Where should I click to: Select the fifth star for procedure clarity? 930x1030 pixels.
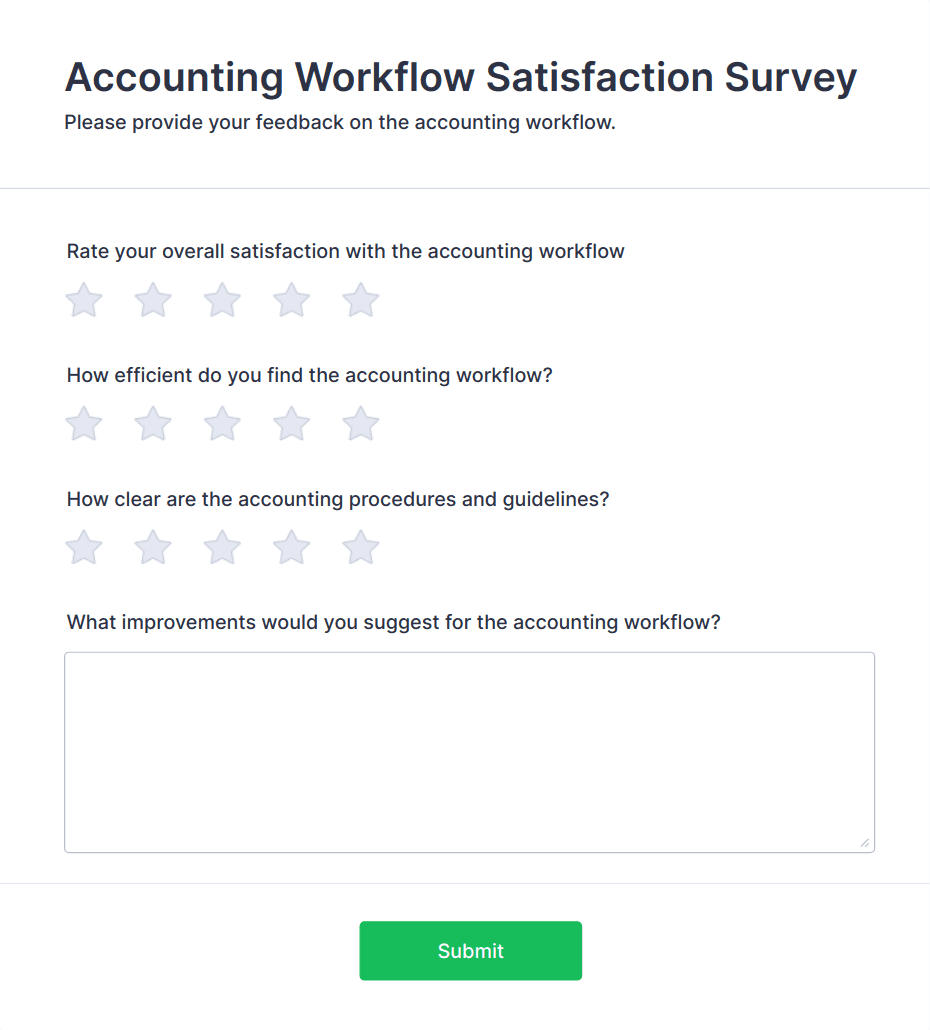coord(360,547)
